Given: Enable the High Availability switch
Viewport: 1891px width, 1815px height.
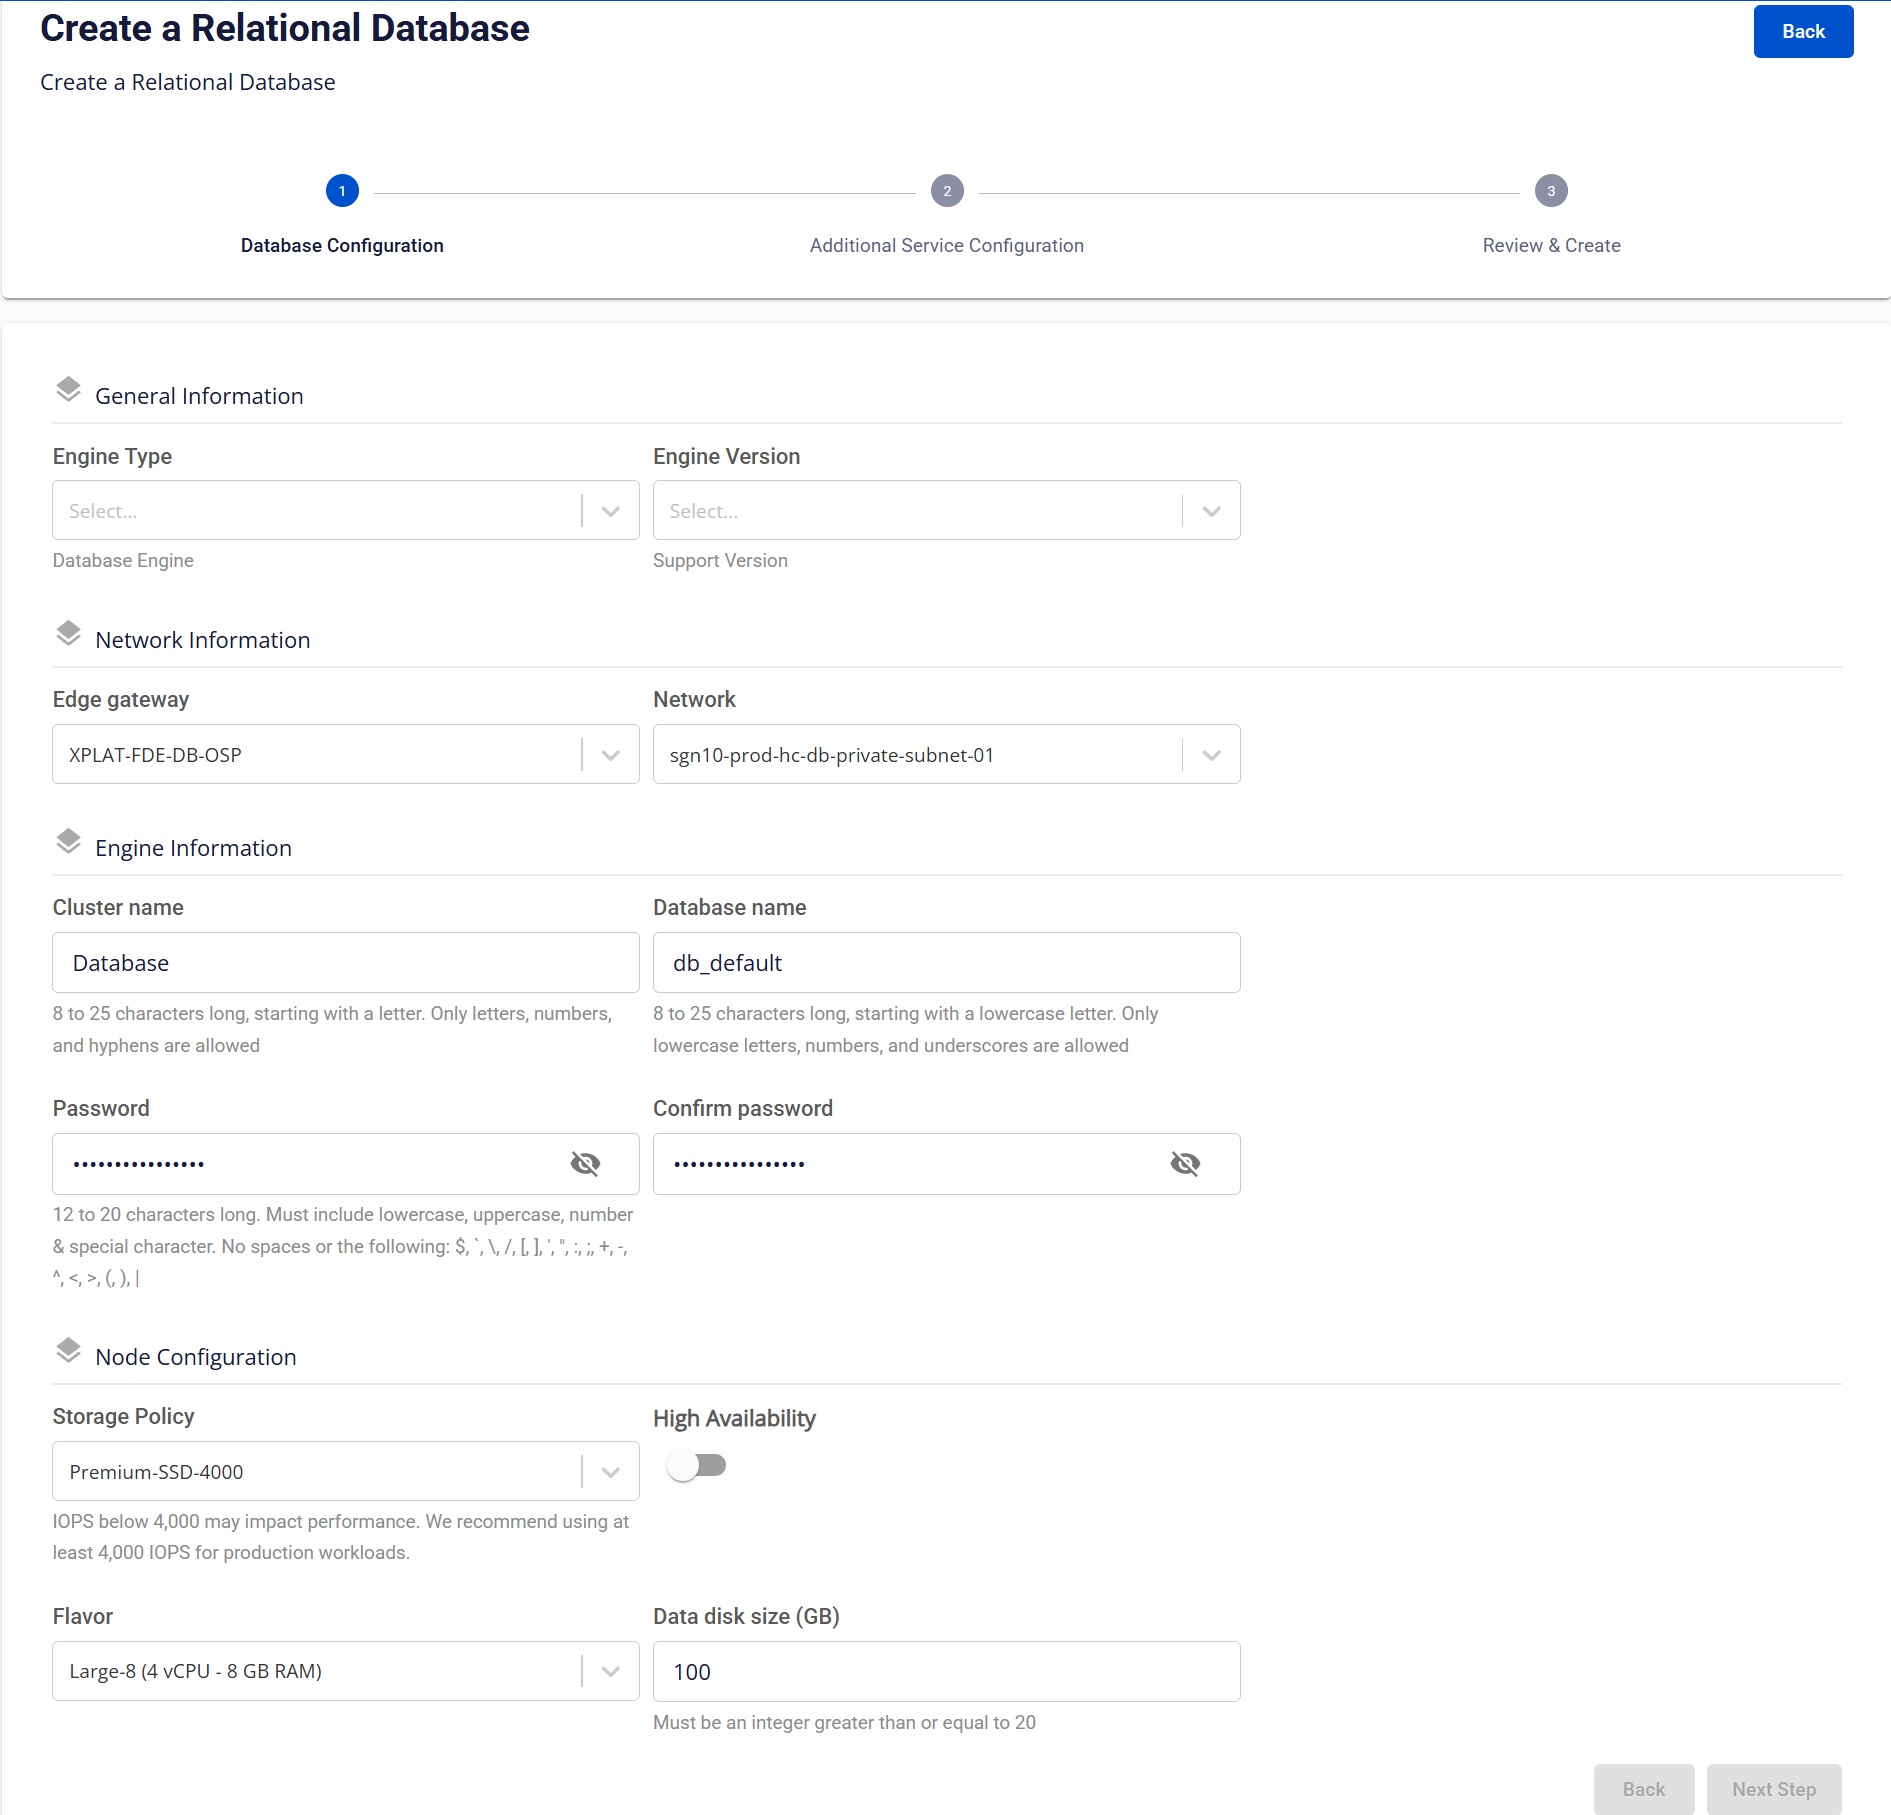Looking at the screenshot, I should point(697,1466).
